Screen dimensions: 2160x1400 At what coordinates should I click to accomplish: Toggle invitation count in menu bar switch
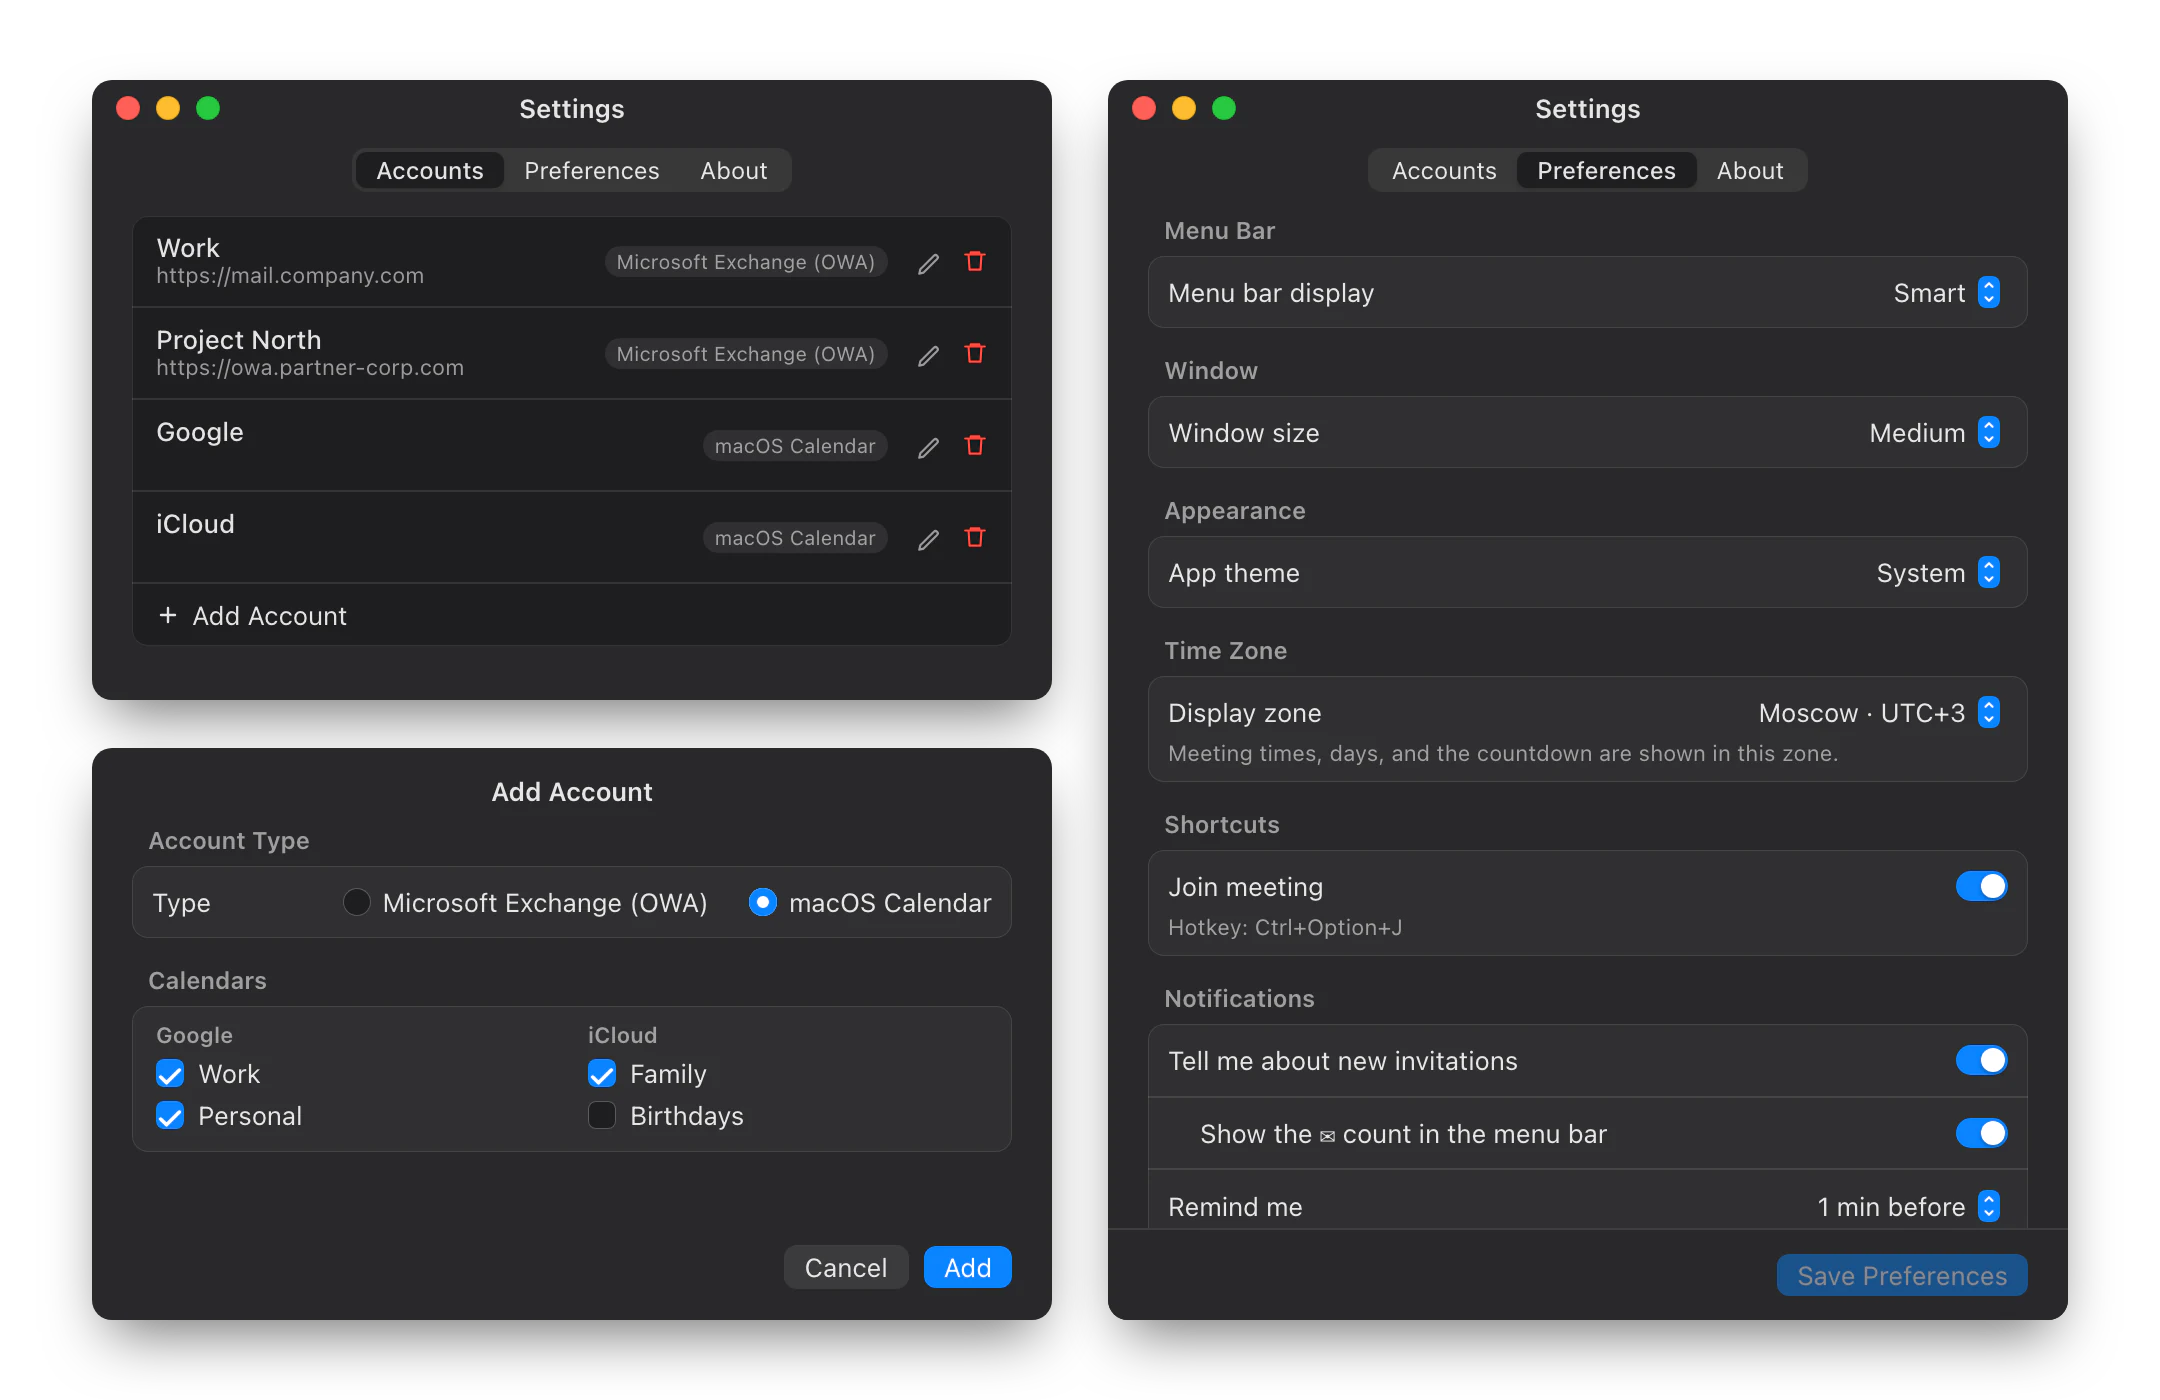pyautogui.click(x=1981, y=1133)
